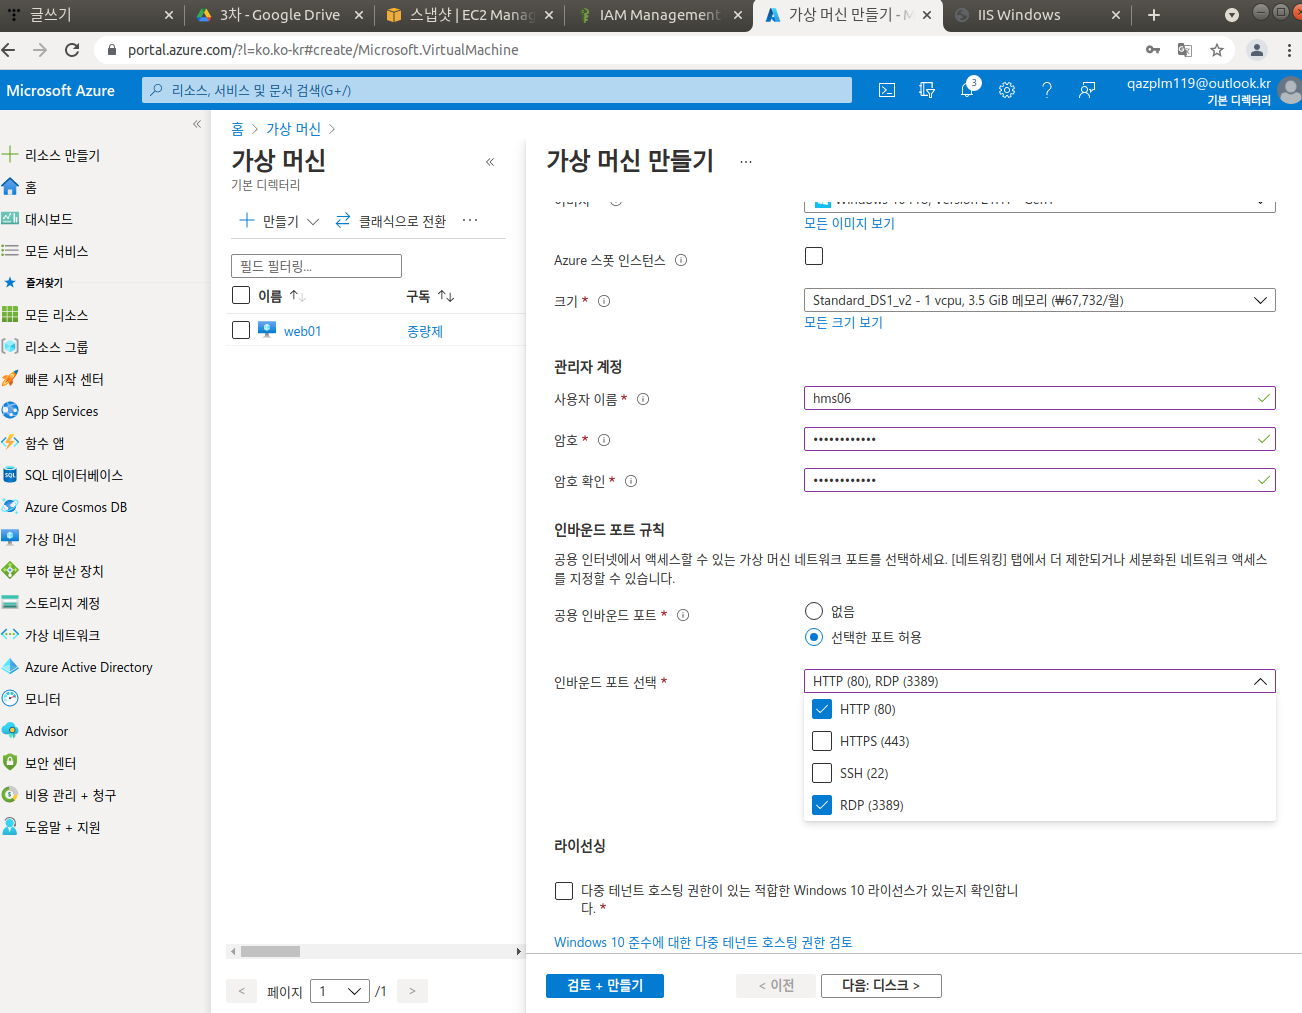1302x1013 pixels.
Task: Select the 없음 radio button
Action: (x=814, y=611)
